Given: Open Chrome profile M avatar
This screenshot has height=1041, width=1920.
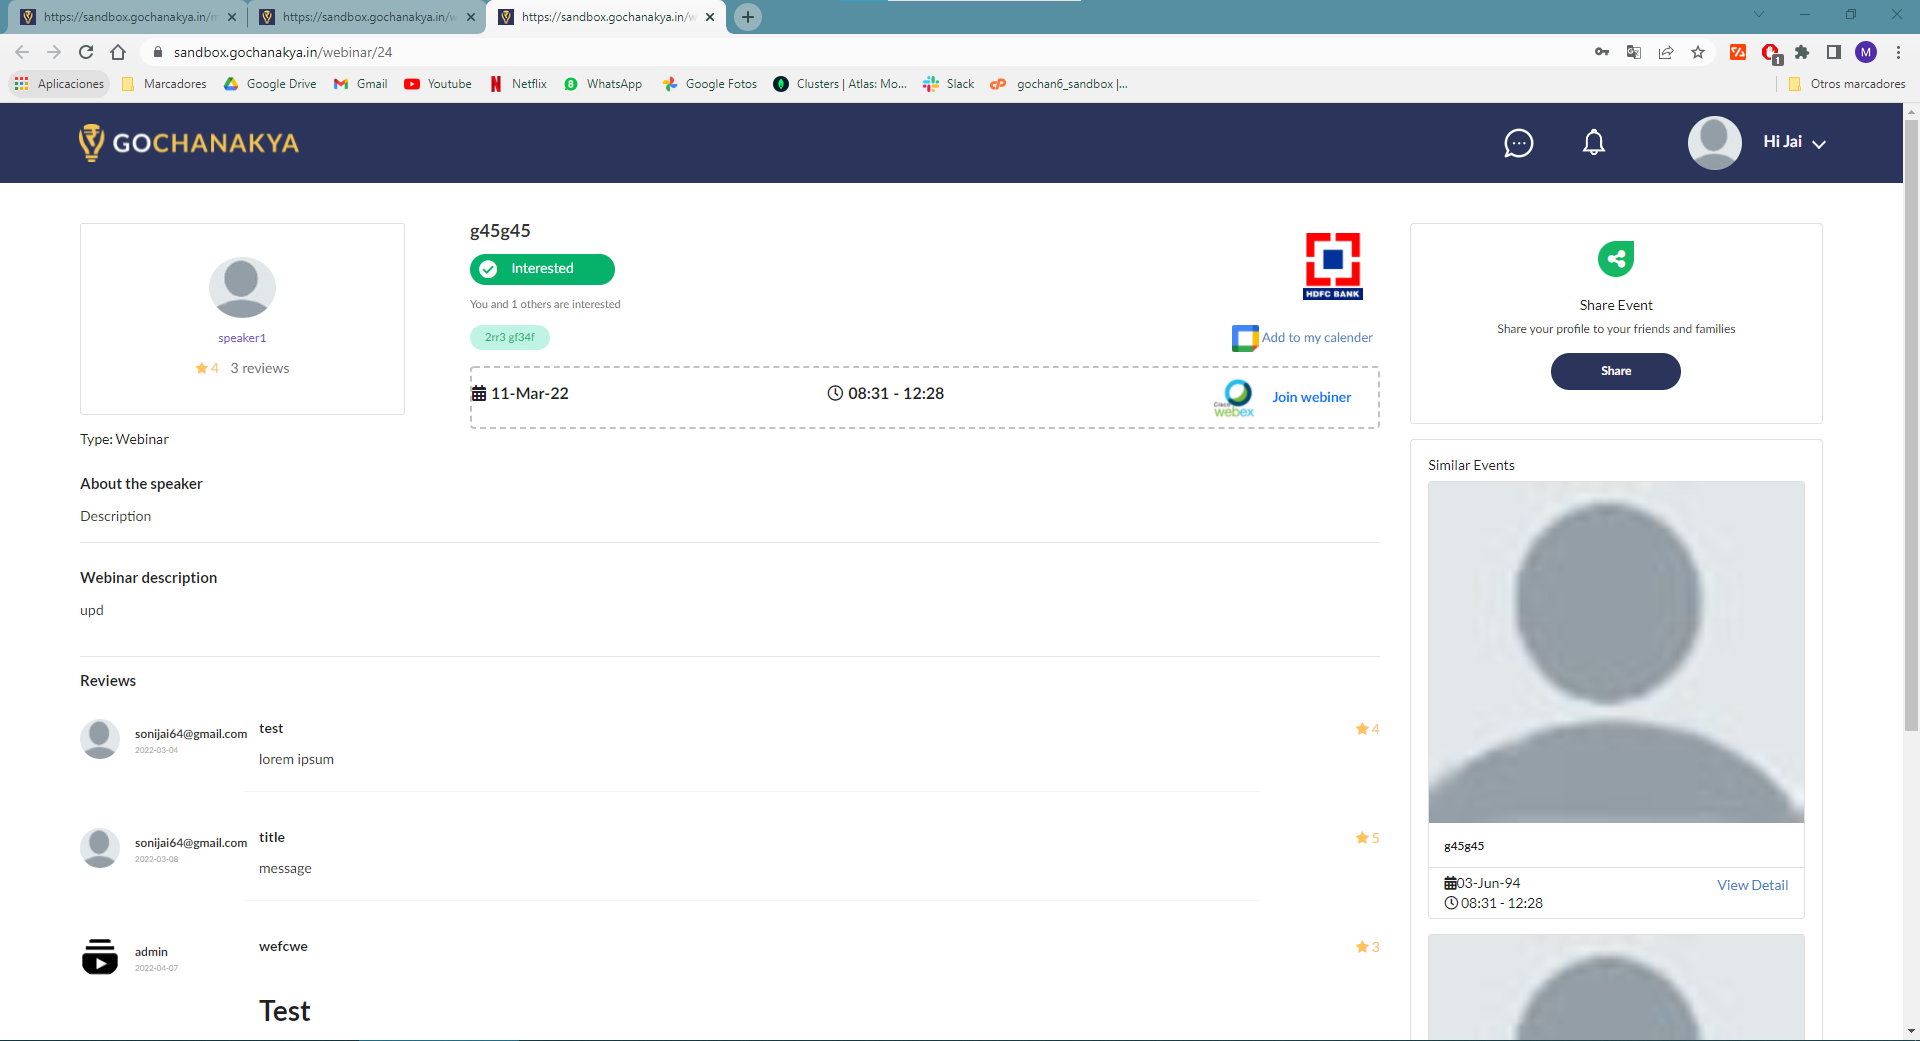Looking at the screenshot, I should coord(1866,52).
